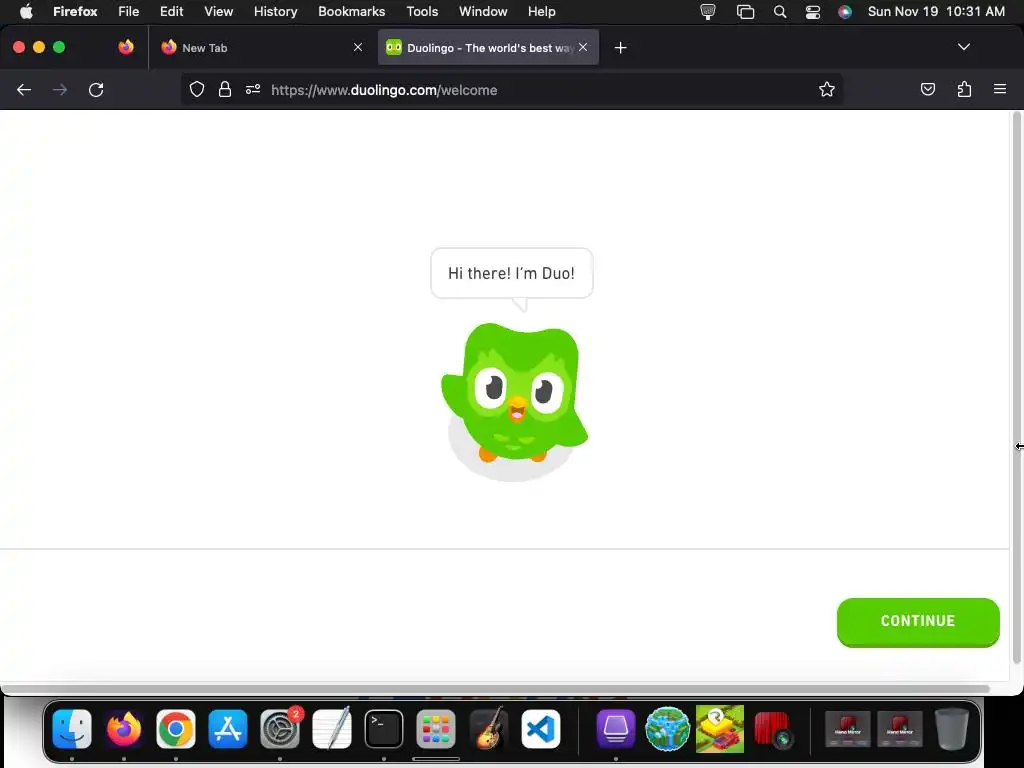Open site permissions icon in address bar
This screenshot has width=1024, height=768.
[253, 89]
